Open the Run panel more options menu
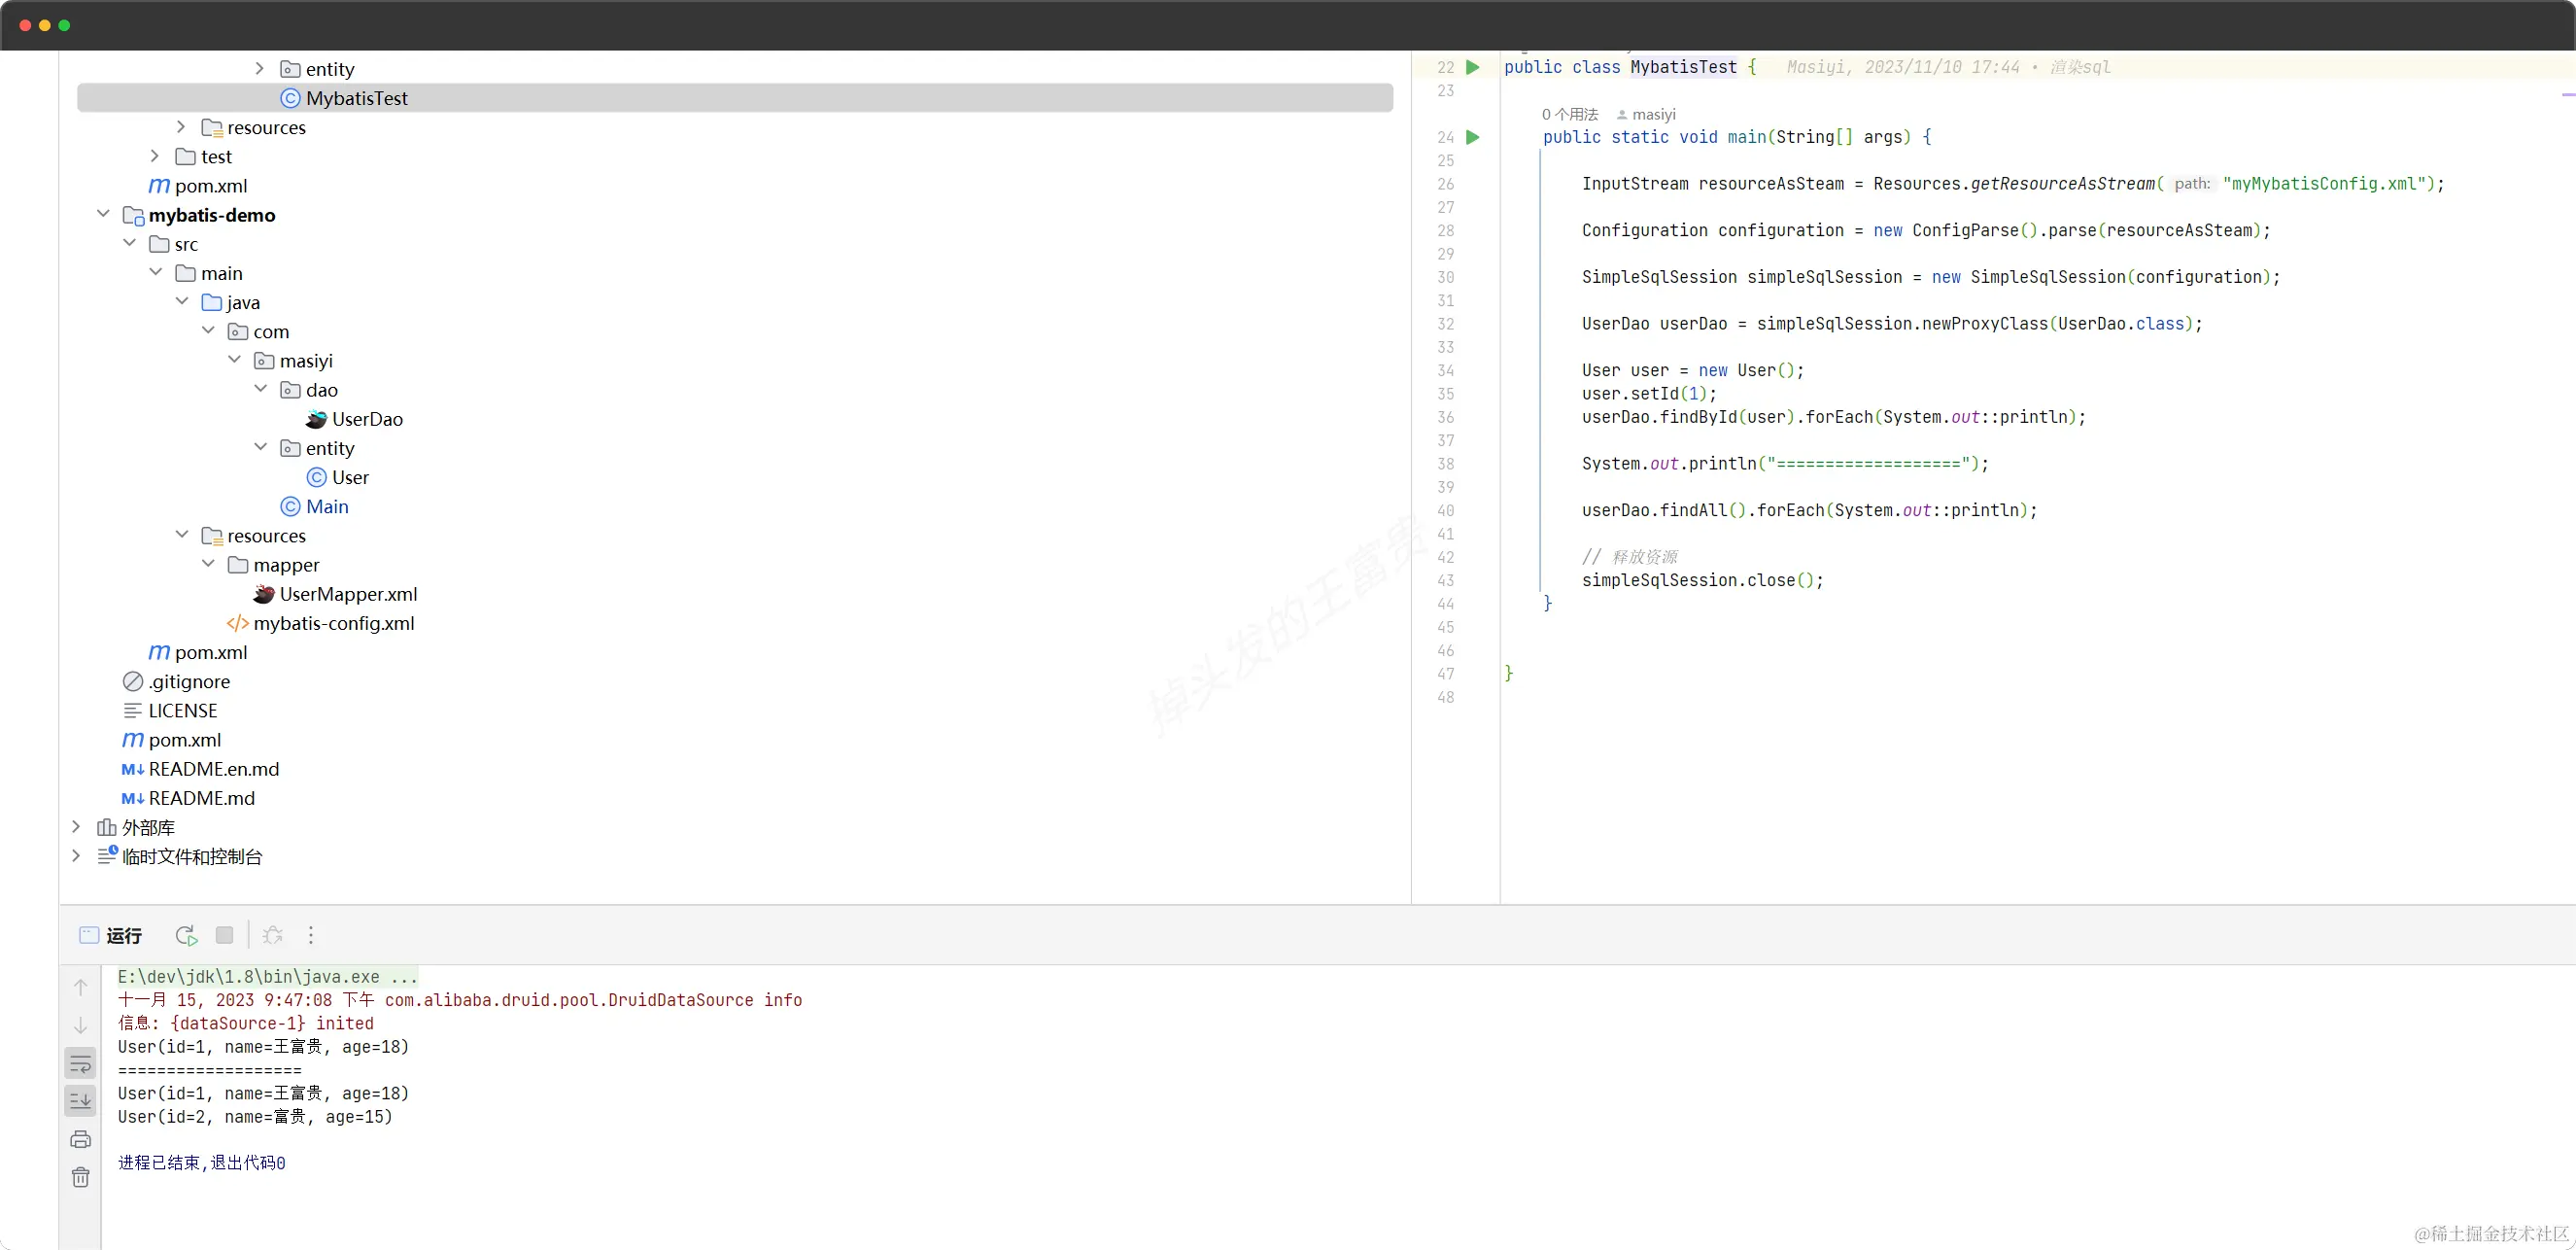The image size is (2576, 1250). coord(311,935)
